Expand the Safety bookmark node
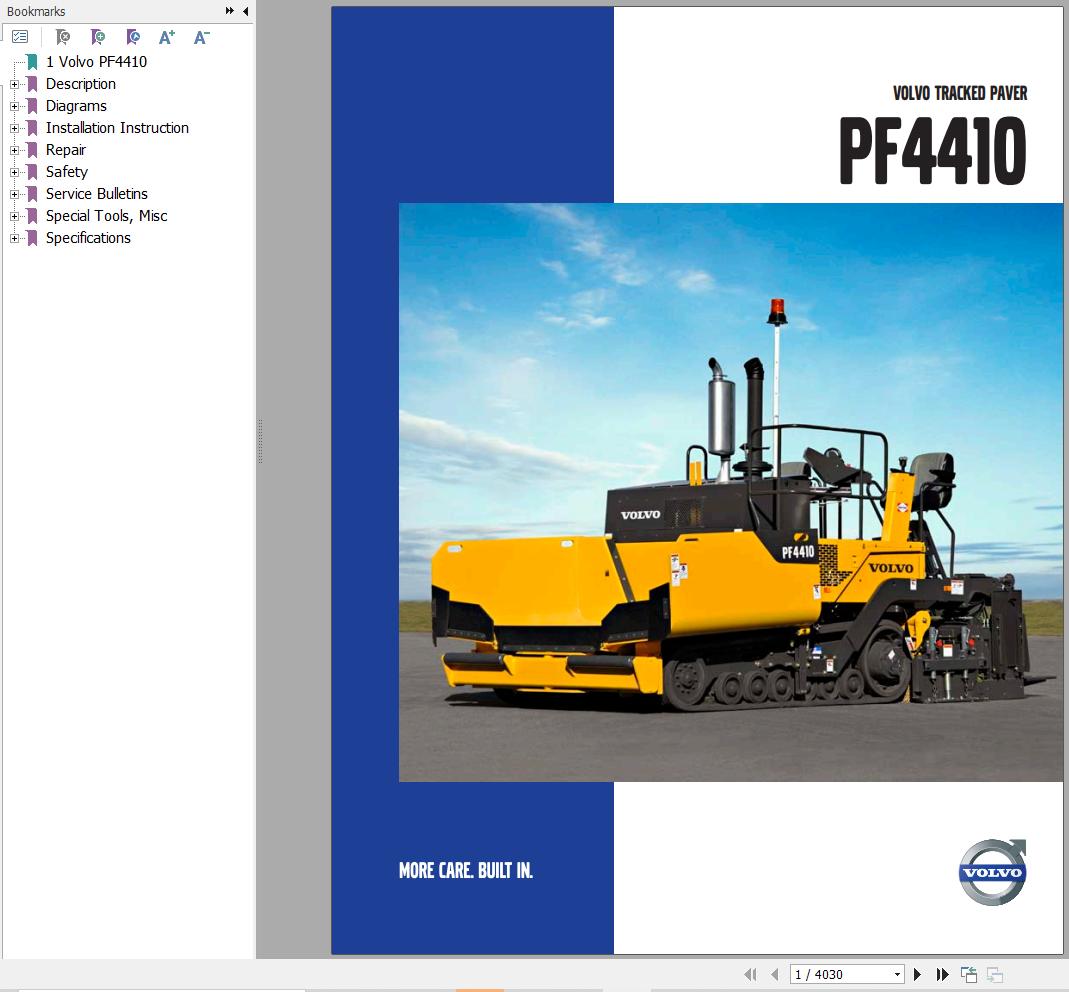 [x=14, y=172]
